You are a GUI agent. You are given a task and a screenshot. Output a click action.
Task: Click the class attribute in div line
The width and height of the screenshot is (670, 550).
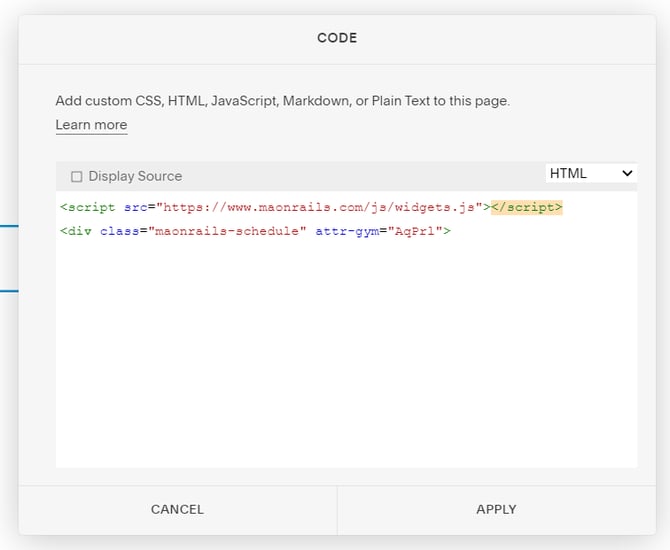(x=119, y=231)
